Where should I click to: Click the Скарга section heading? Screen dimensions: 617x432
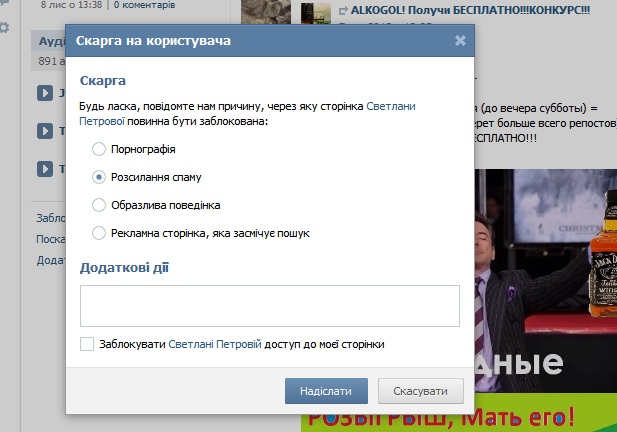103,81
